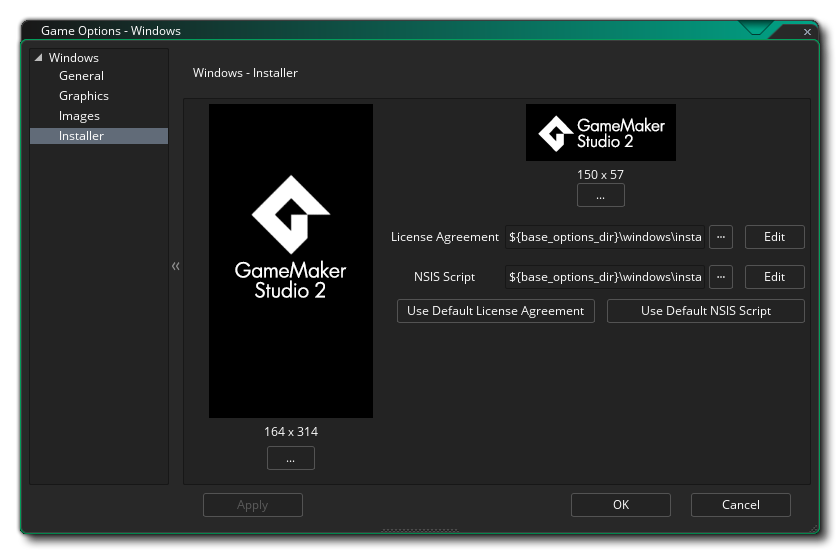Click the Windows - Installer heading
840x554 pixels.
pos(245,73)
